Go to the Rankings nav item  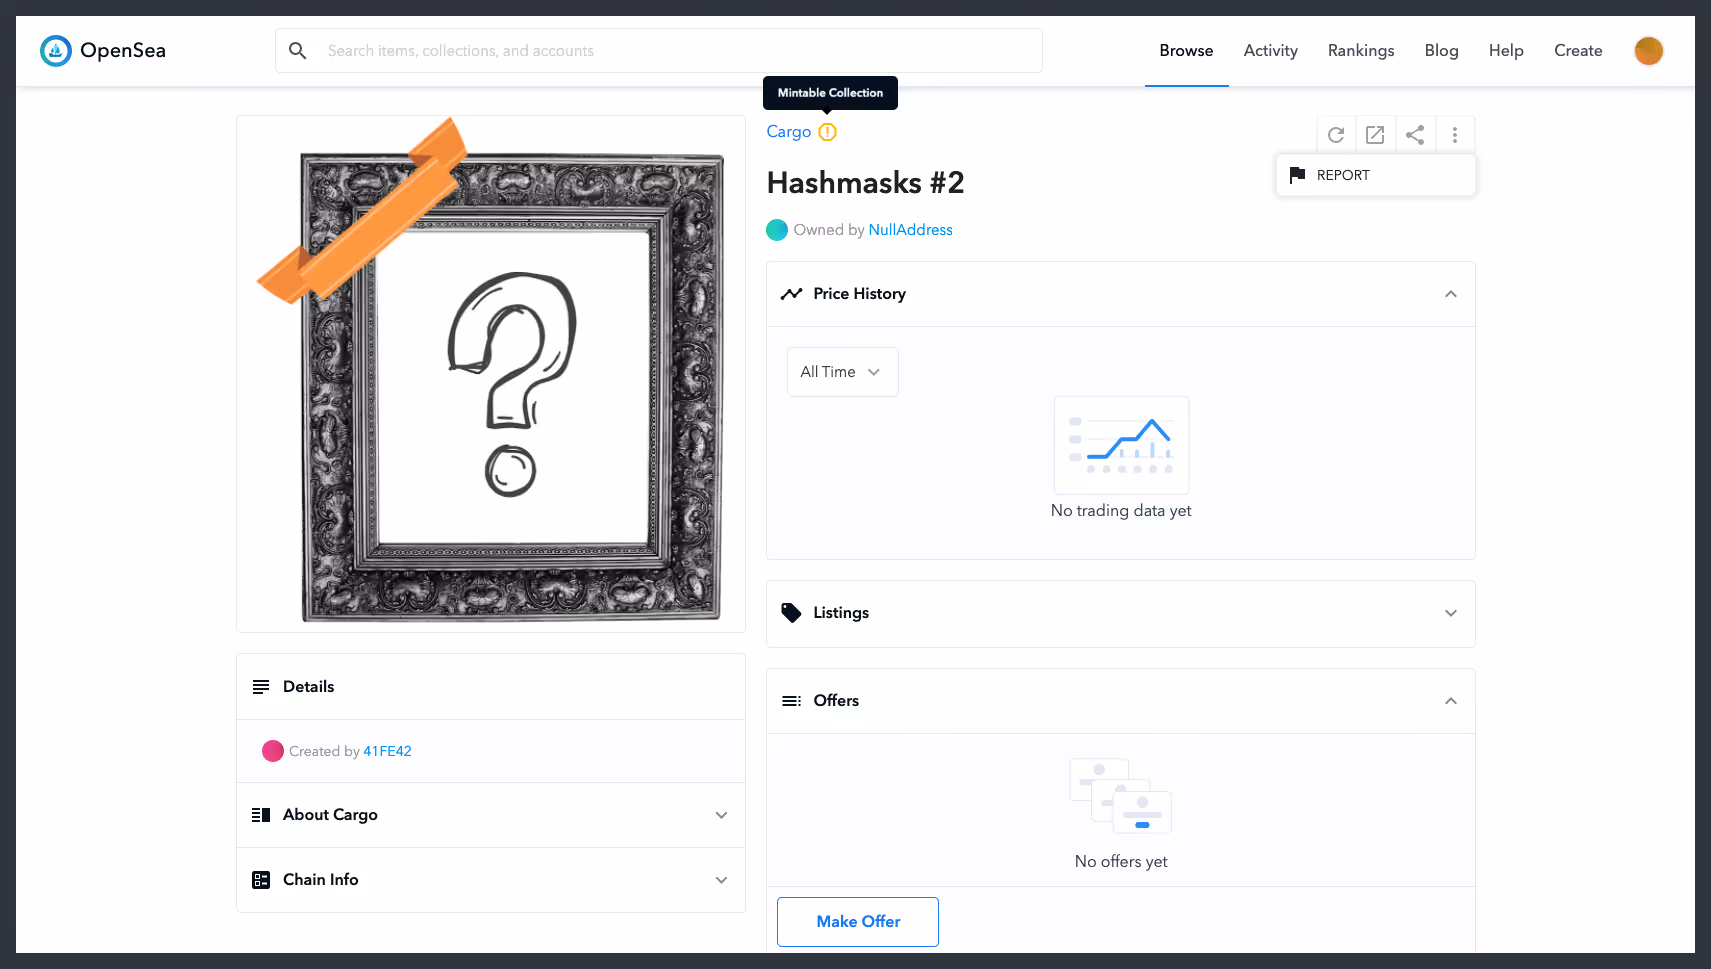click(x=1361, y=51)
